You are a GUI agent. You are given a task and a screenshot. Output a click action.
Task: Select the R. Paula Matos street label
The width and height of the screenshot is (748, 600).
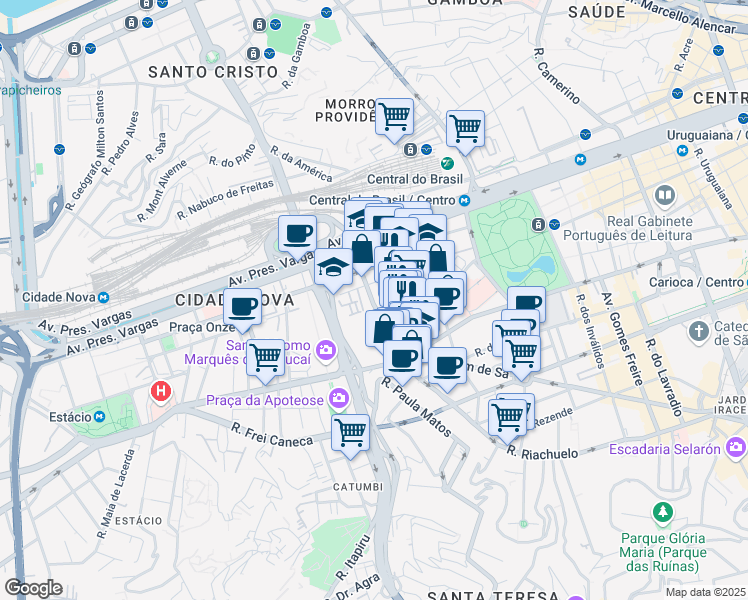[416, 407]
